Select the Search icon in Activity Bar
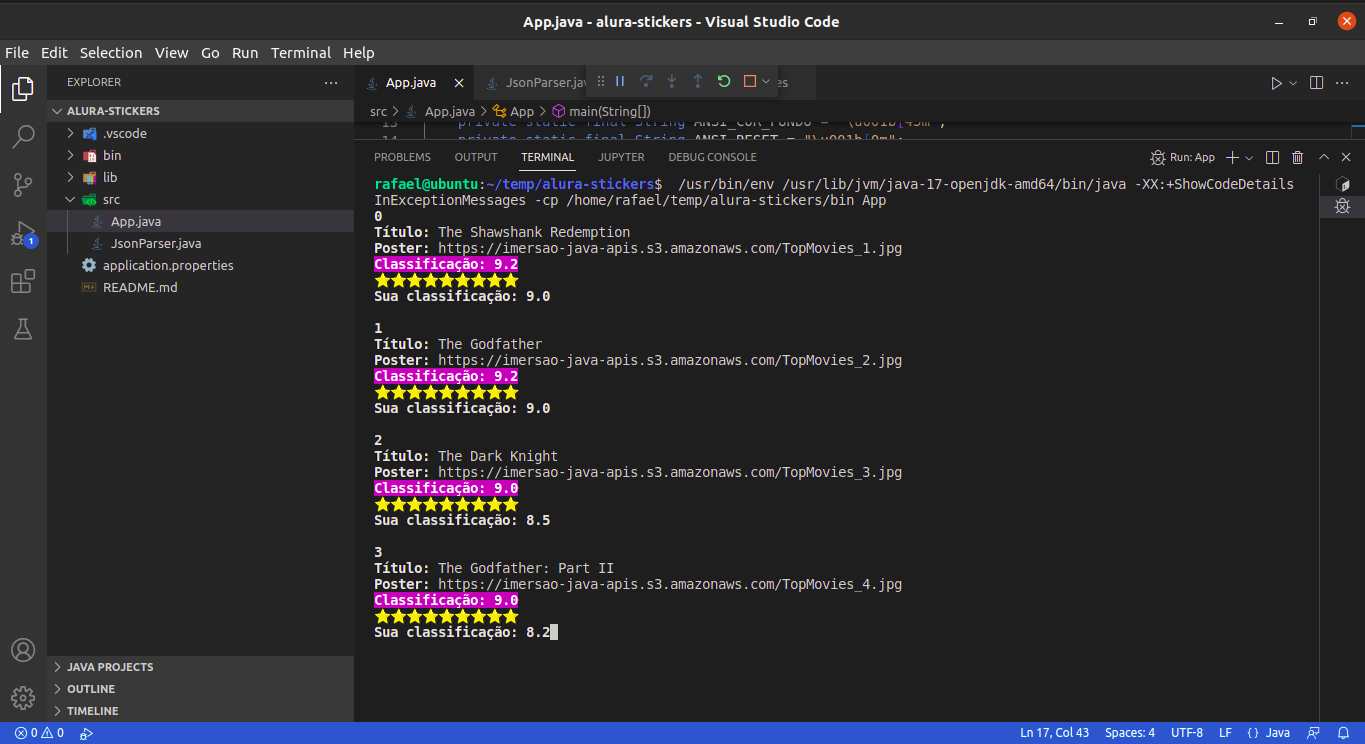This screenshot has width=1365, height=744. coord(23,136)
